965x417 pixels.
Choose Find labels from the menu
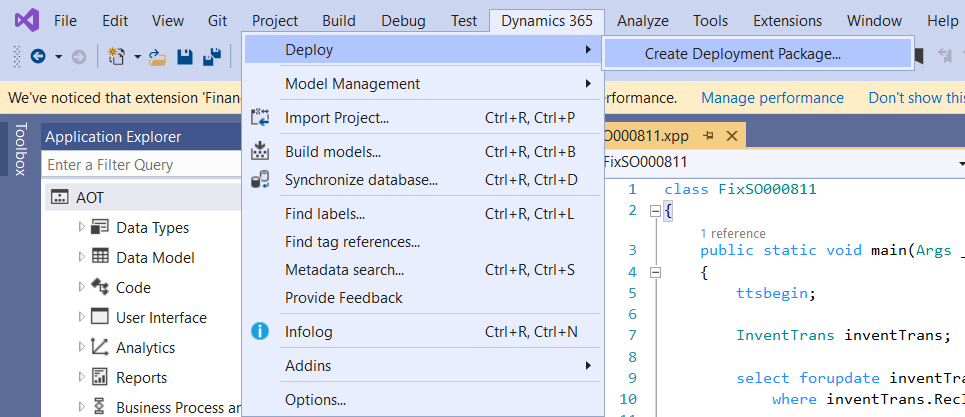click(x=422, y=214)
